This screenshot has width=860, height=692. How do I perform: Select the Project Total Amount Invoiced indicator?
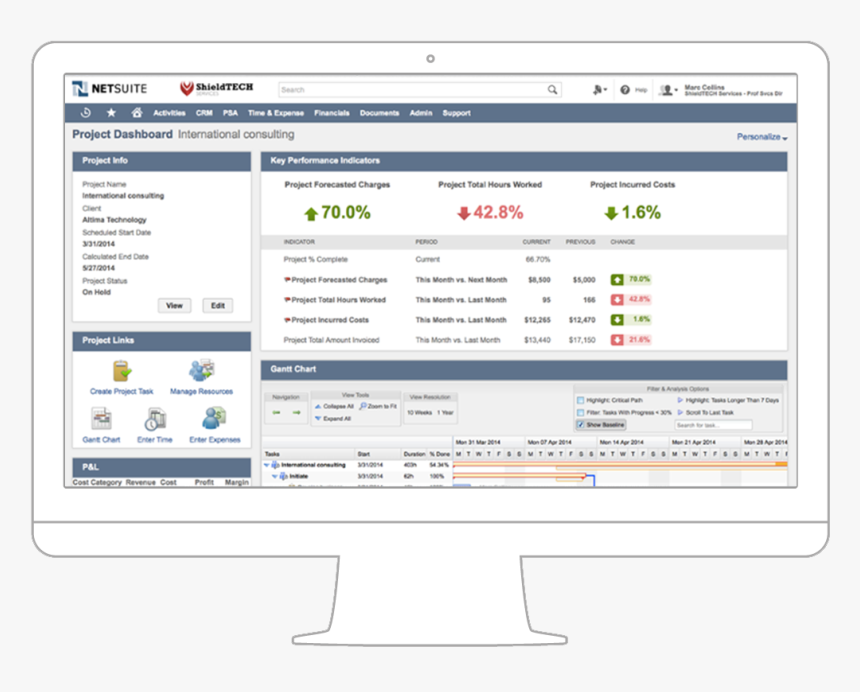[x=331, y=340]
